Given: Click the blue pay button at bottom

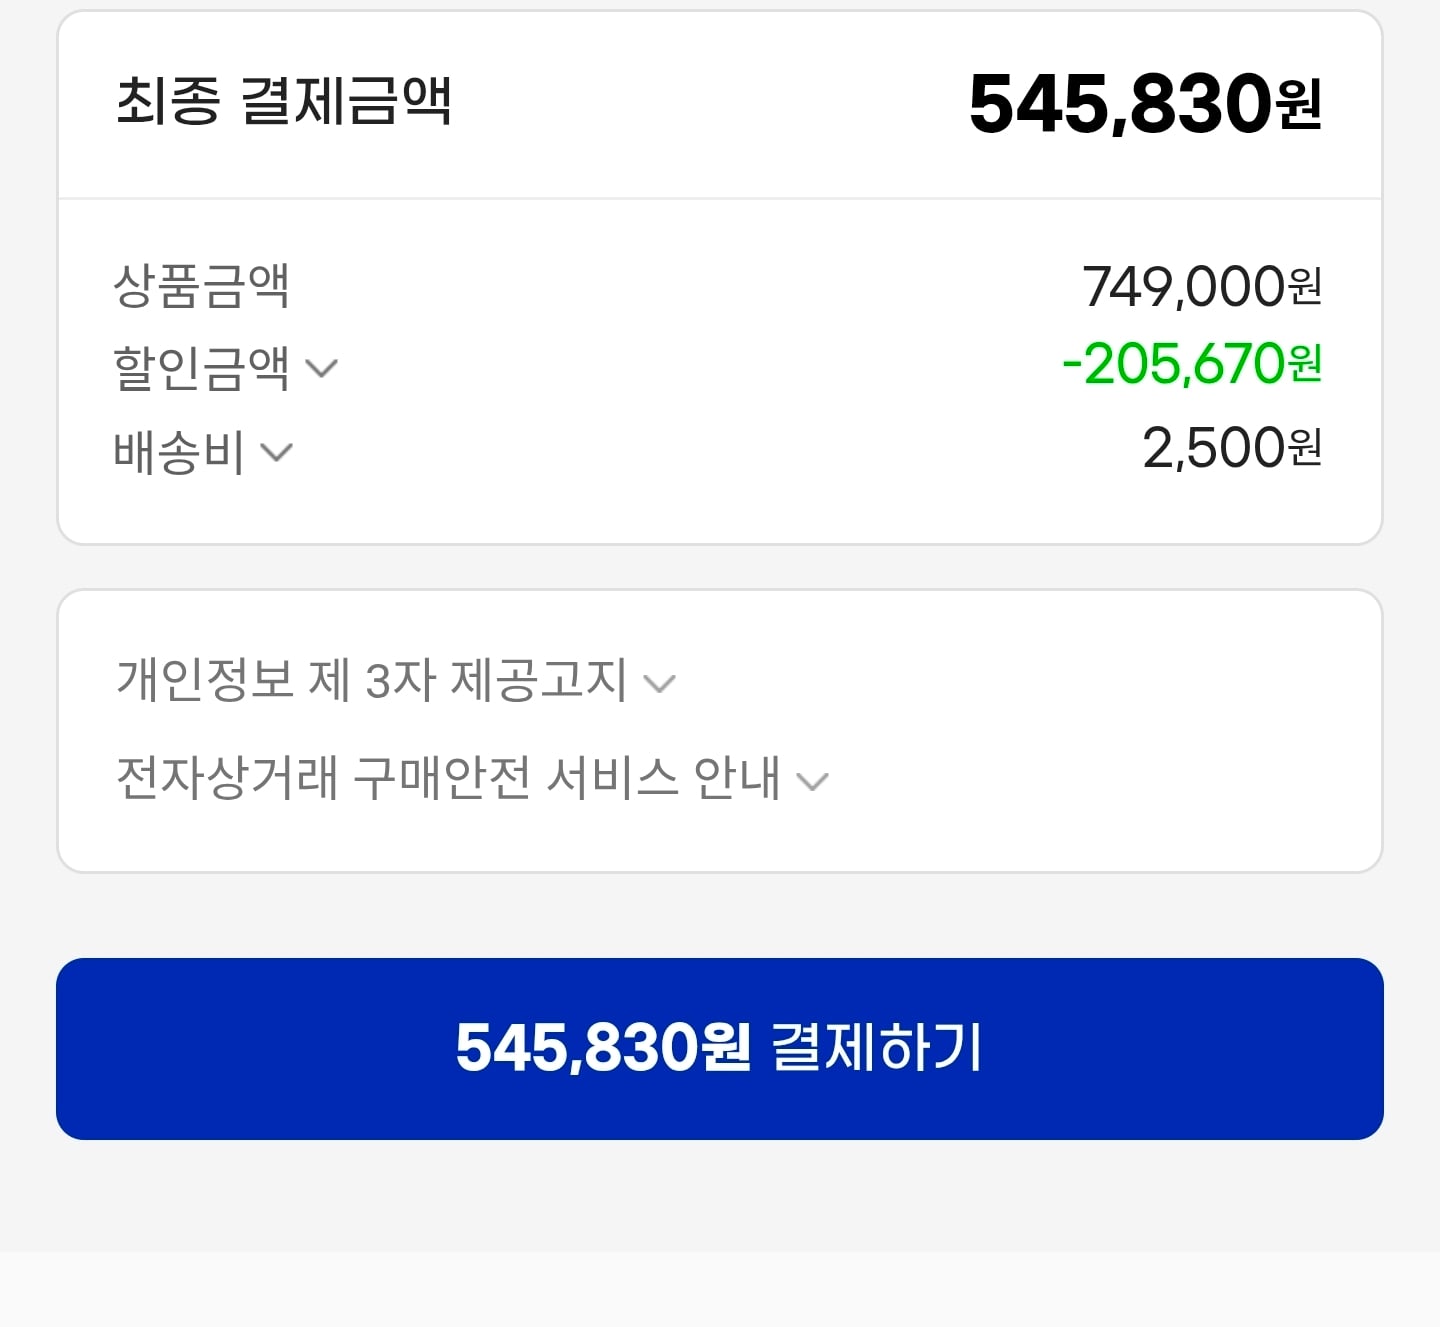Looking at the screenshot, I should 720,1048.
